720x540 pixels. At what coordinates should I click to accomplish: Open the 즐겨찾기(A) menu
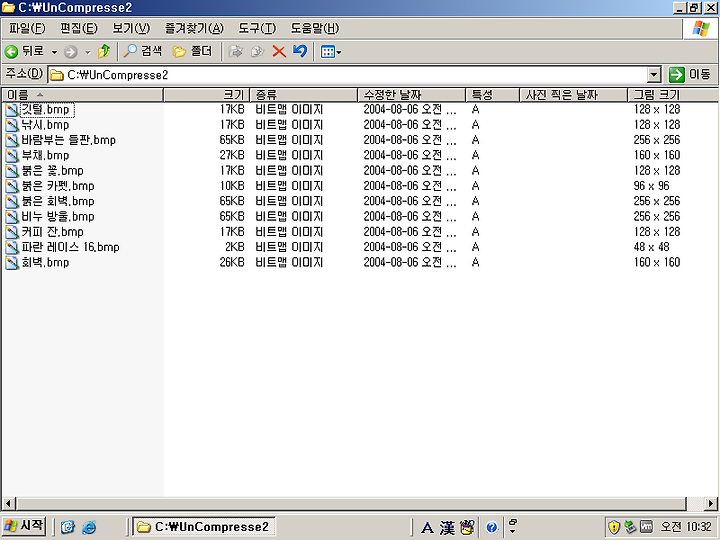coord(194,28)
